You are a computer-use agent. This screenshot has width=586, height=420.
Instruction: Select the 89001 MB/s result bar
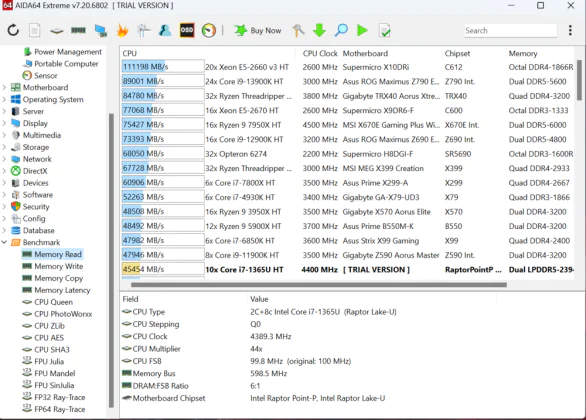tap(163, 81)
